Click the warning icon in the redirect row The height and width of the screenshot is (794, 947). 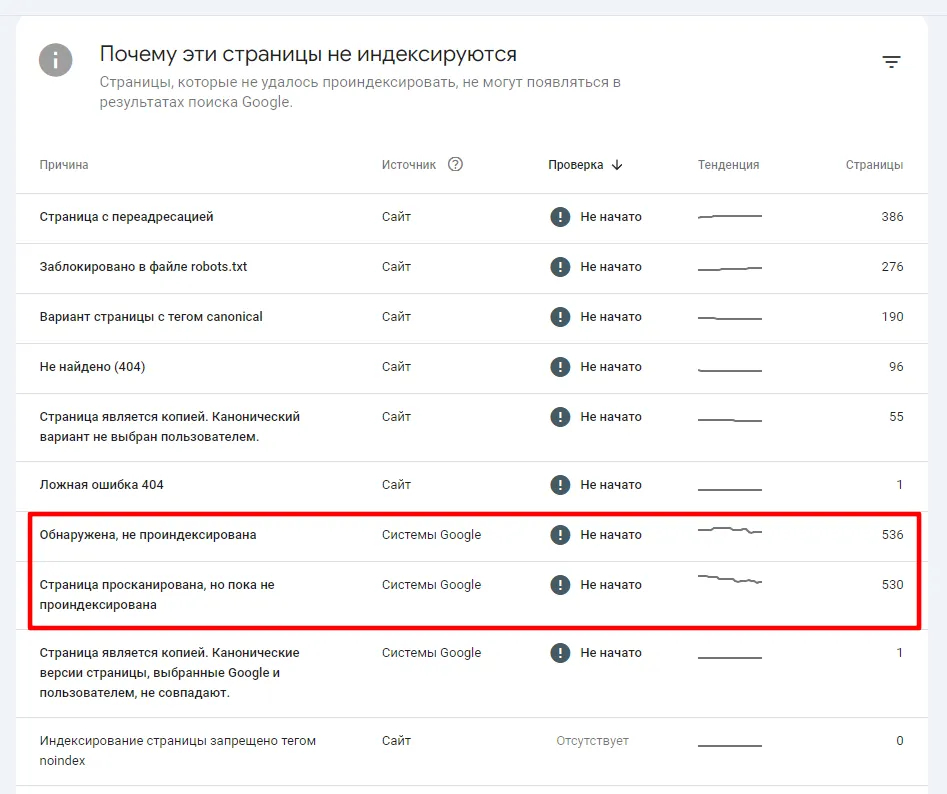[560, 217]
